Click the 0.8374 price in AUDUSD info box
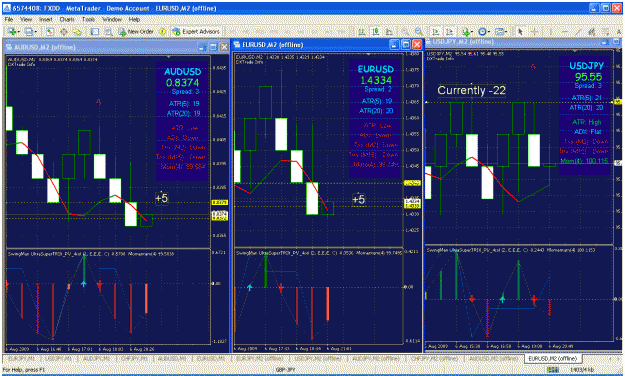Viewport: 625px width, 376px height. [182, 83]
